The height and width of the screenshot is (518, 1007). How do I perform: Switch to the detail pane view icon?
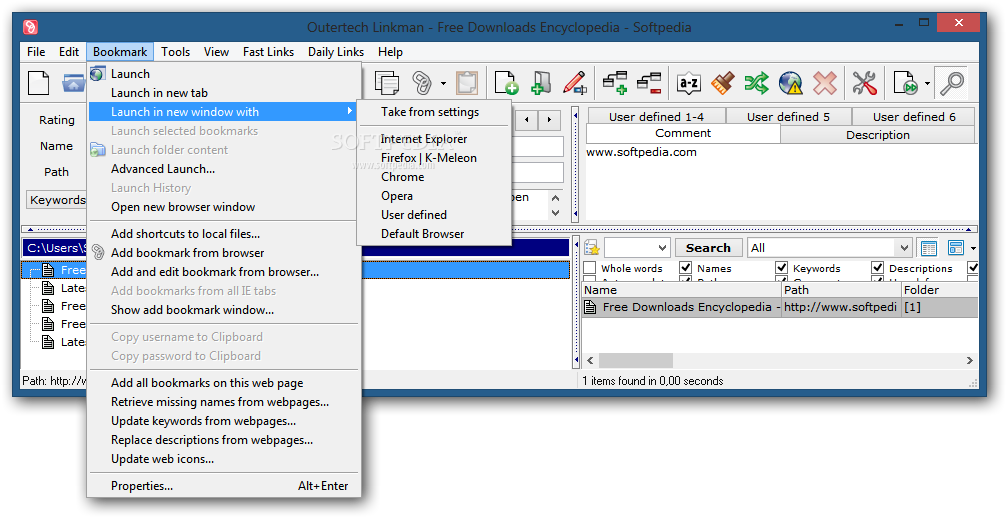(x=956, y=248)
